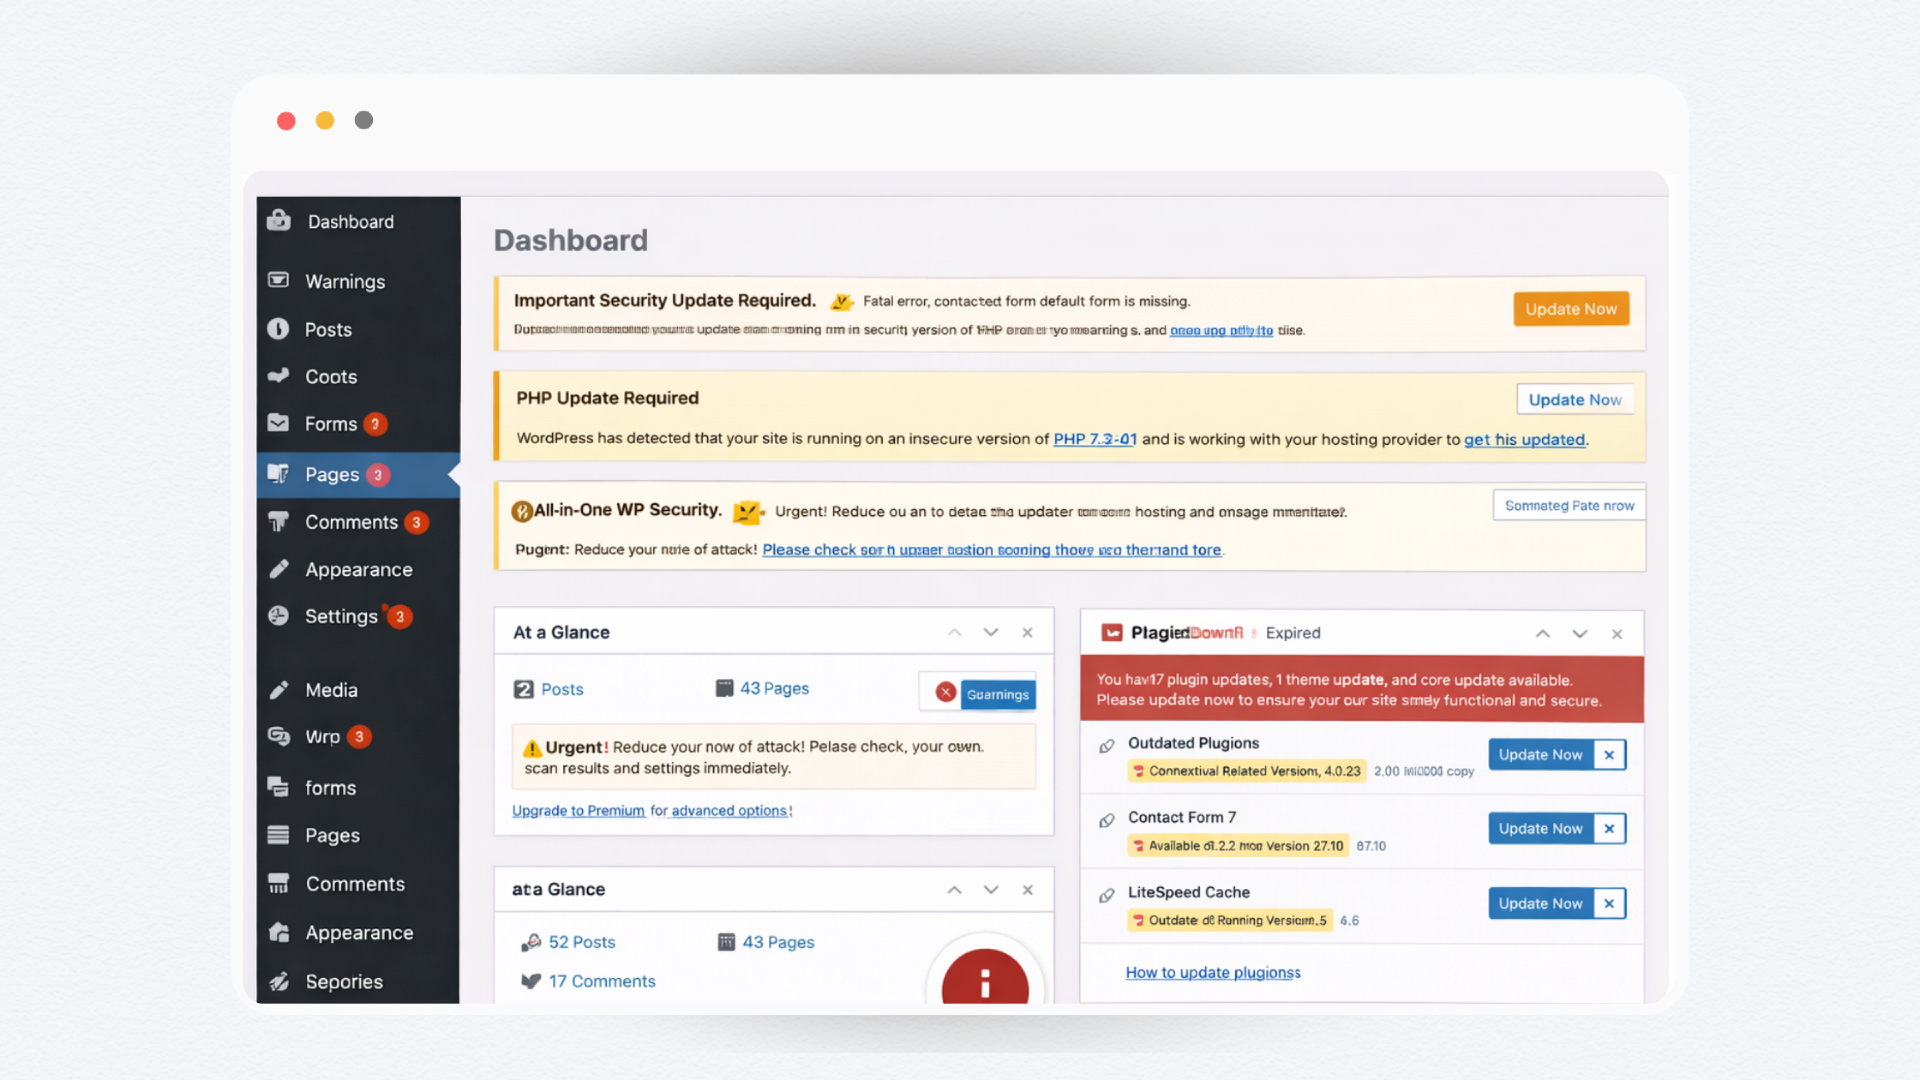Open Settings in the sidebar
Screen dimensions: 1920x1080
341,616
